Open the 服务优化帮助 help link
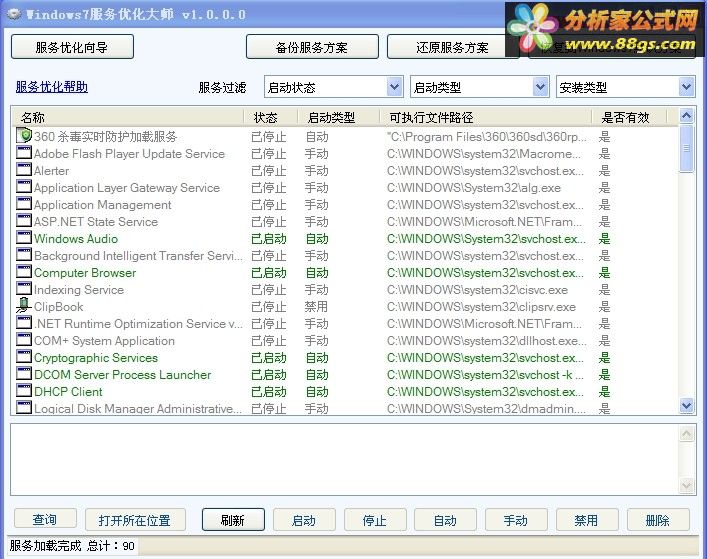Image resolution: width=707 pixels, height=559 pixels. tap(51, 87)
